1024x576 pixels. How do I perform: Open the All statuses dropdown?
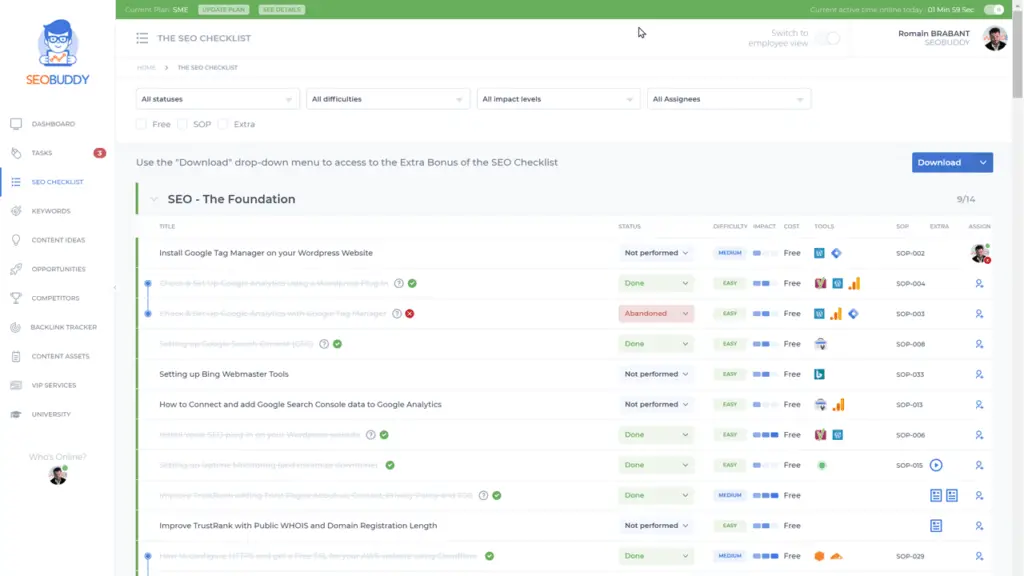[x=217, y=98]
